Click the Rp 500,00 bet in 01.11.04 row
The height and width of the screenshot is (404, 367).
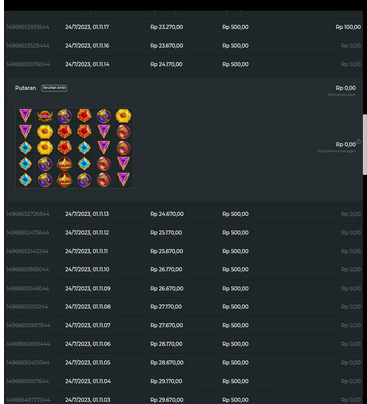(x=235, y=381)
